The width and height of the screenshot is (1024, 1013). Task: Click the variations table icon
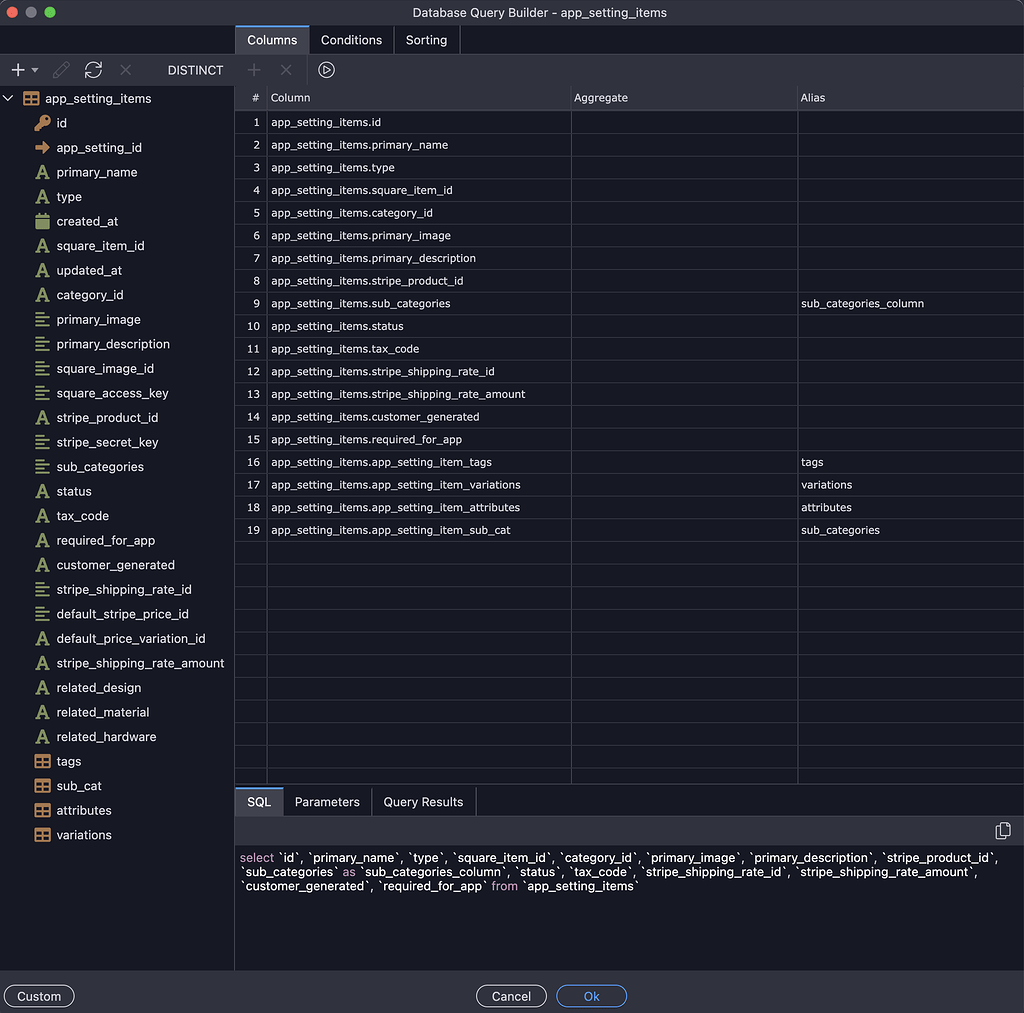(43, 835)
